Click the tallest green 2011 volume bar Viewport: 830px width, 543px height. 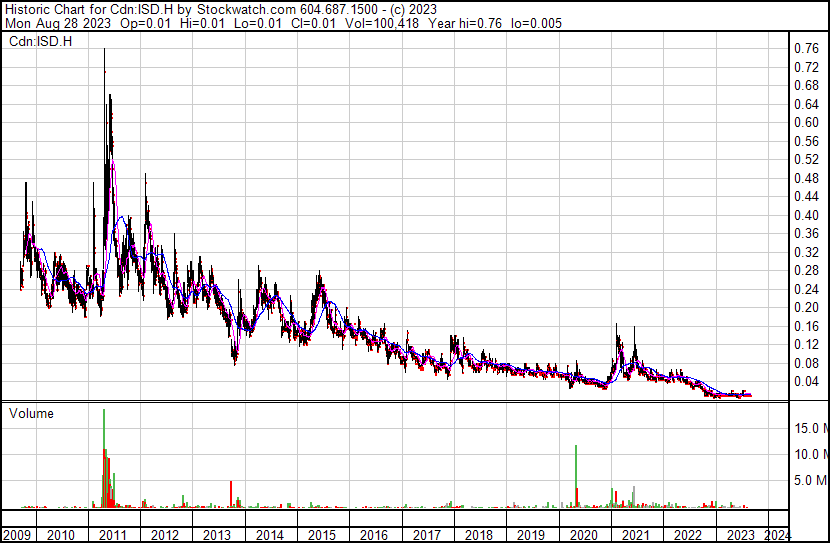104,458
